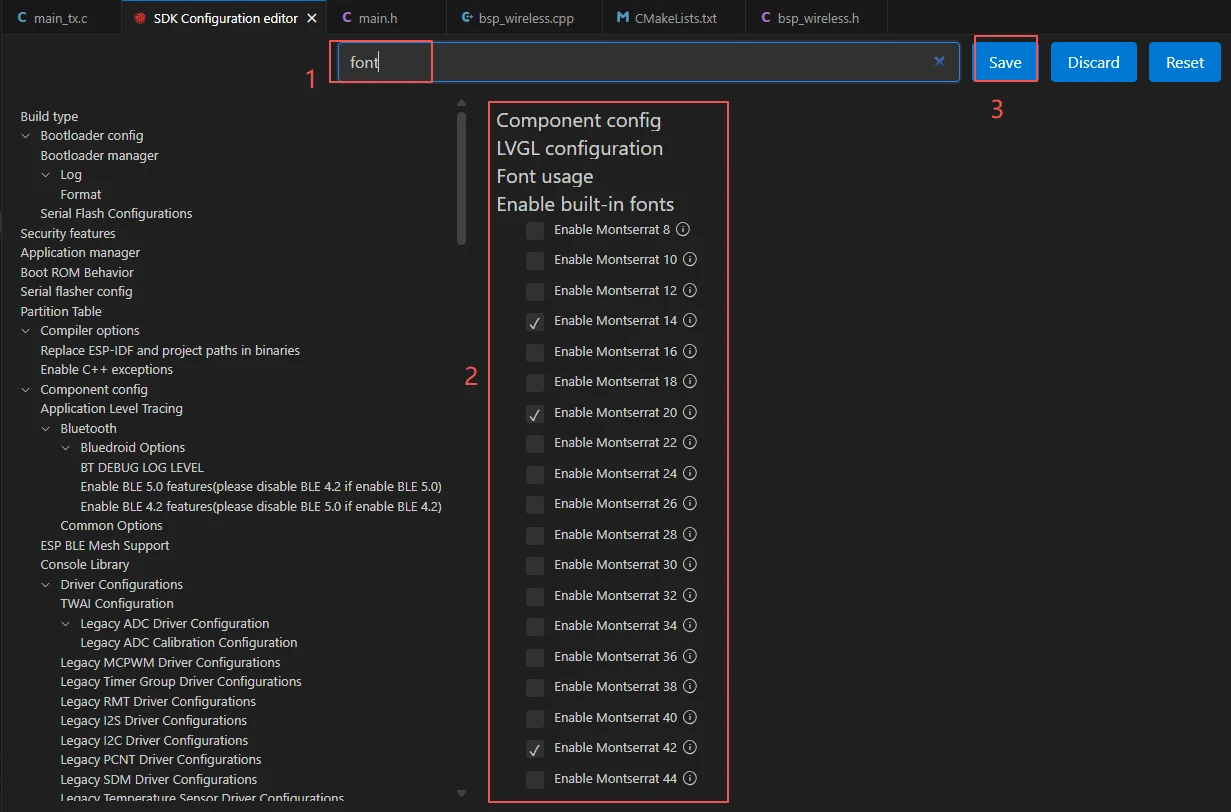Collapse the Compiler options section

point(26,331)
